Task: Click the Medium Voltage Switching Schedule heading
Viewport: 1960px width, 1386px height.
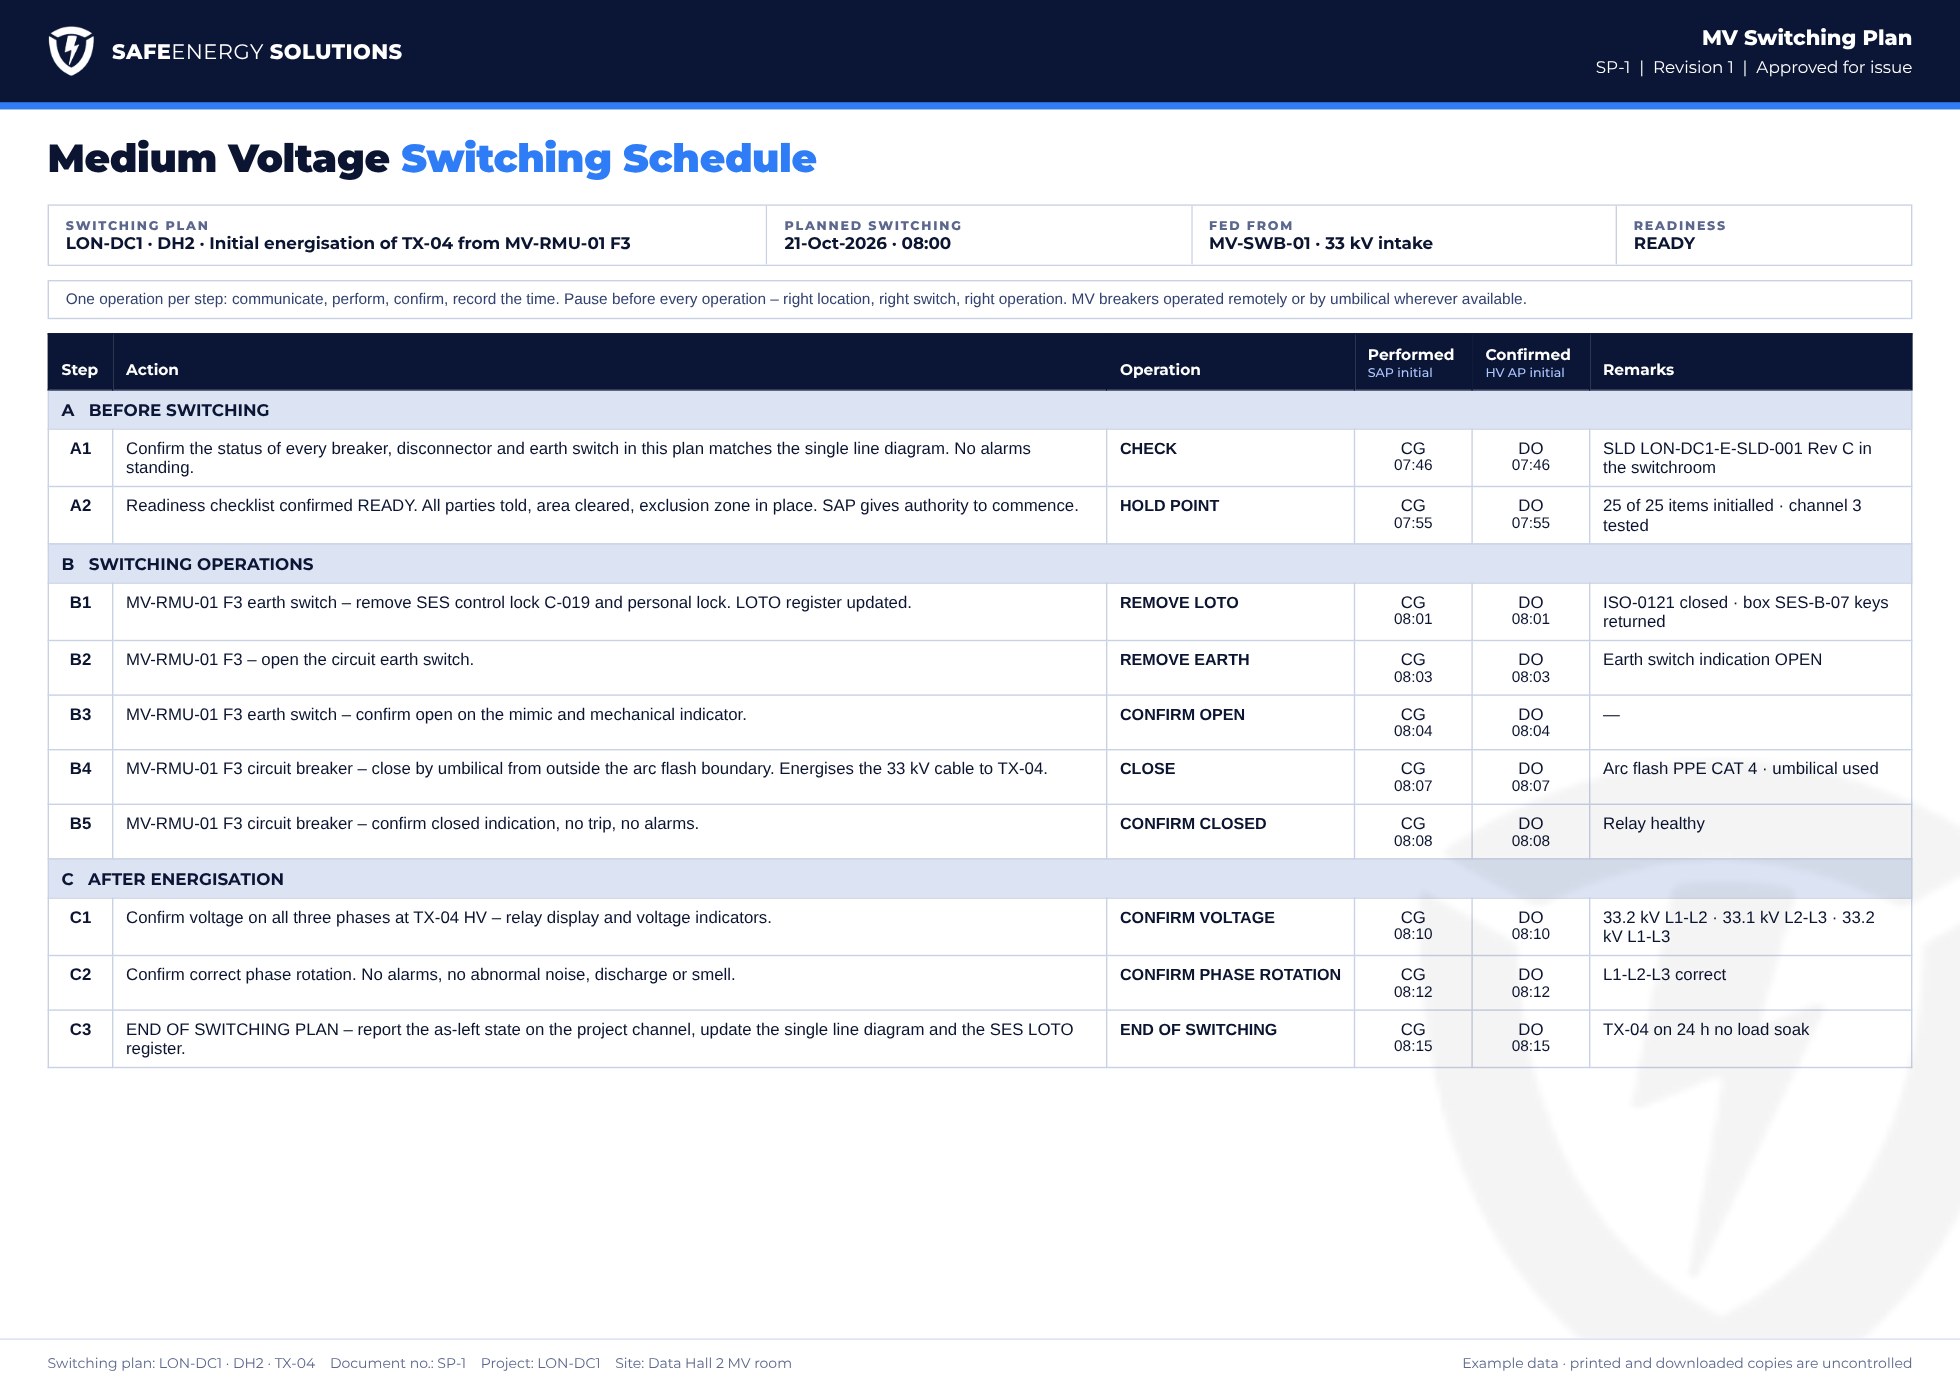Action: coord(432,158)
